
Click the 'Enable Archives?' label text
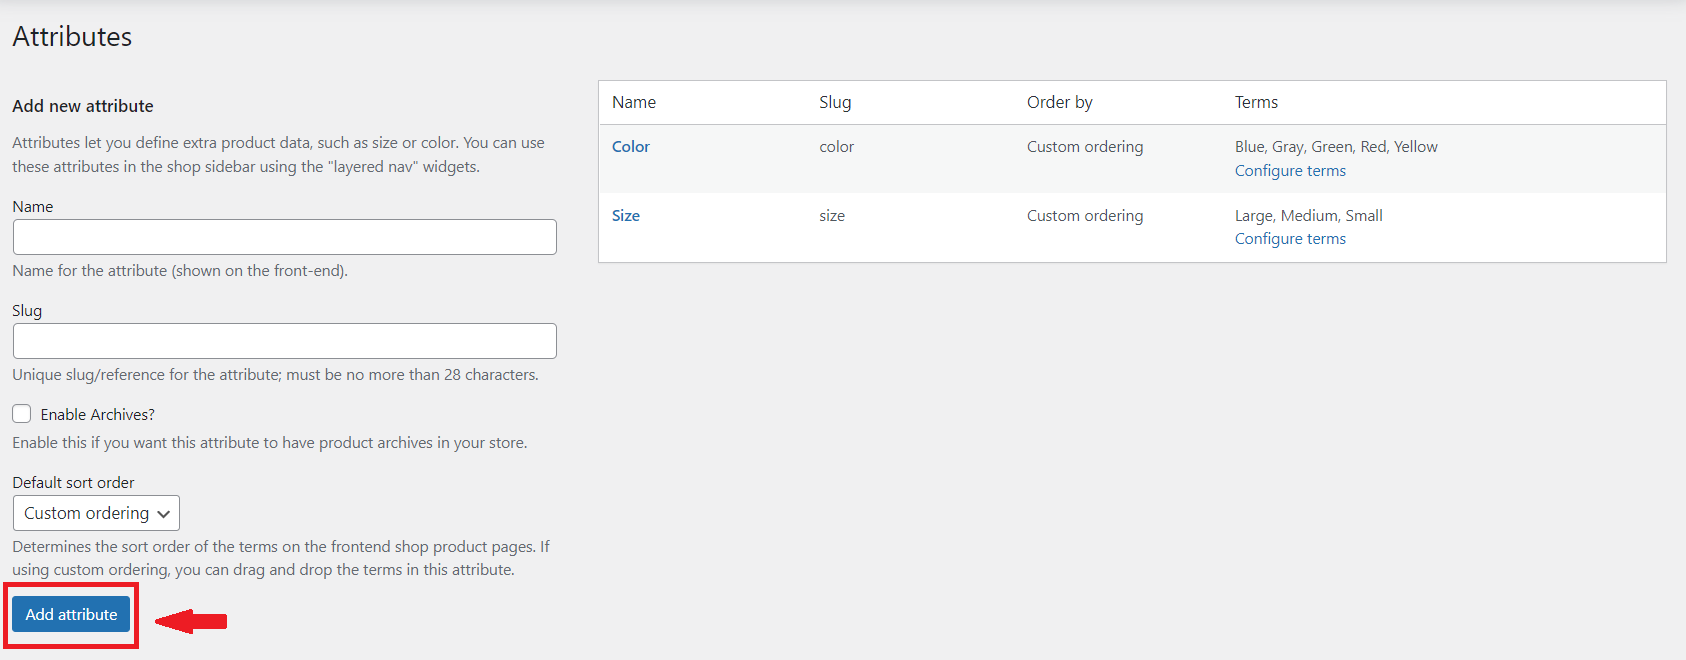click(97, 414)
